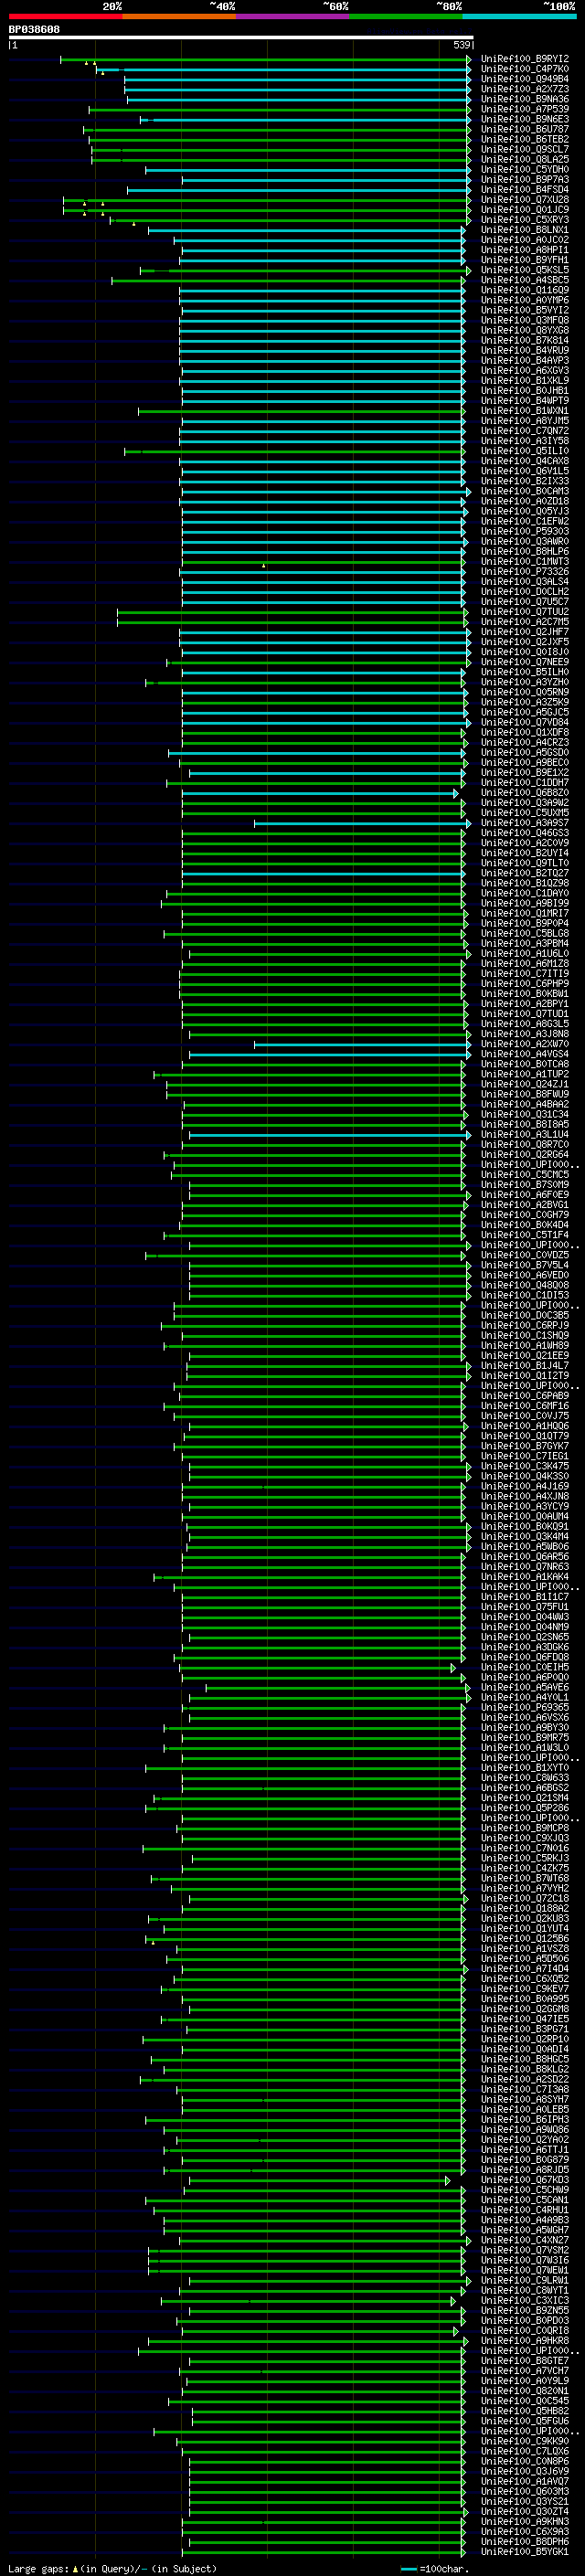This screenshot has width=585, height=2576.
Task: Open hit UniRef100_A0YMP6
Action: 525,300
